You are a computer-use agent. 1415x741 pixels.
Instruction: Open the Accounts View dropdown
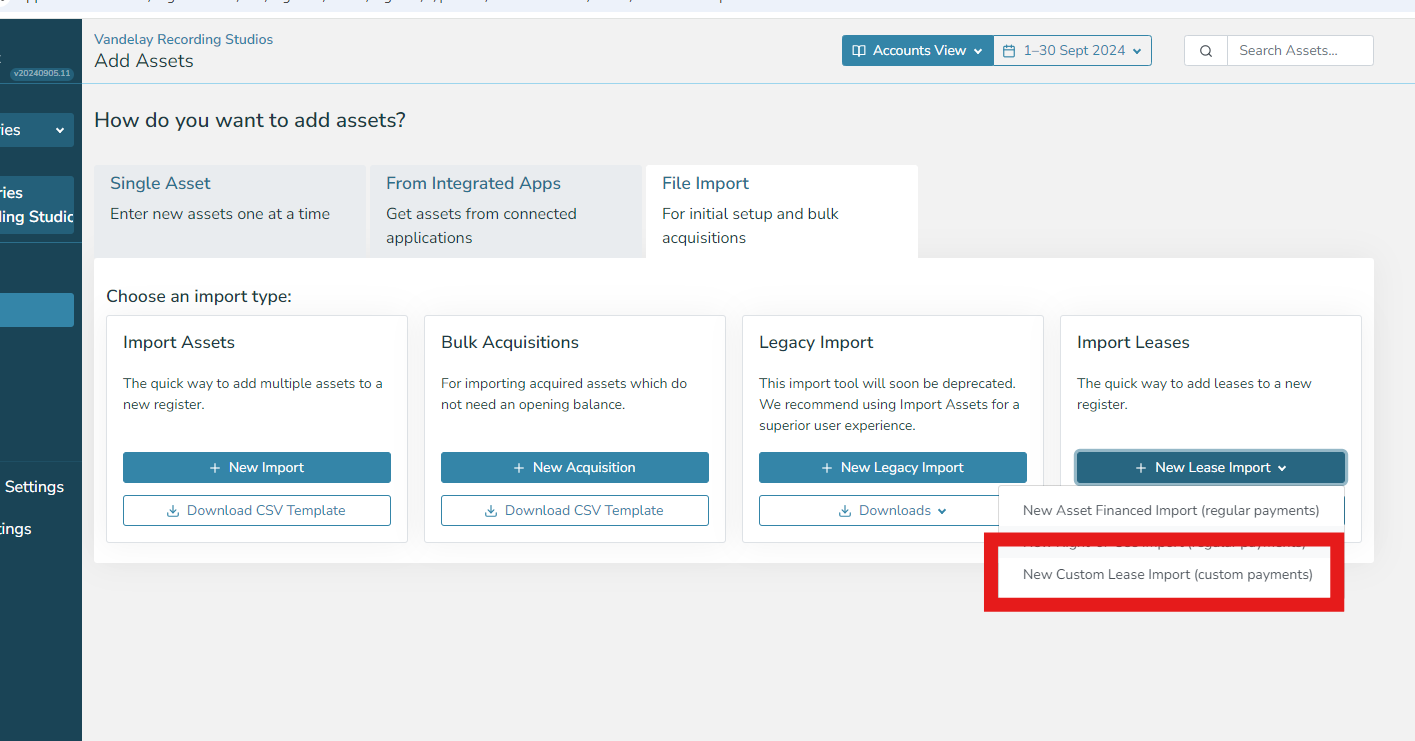(918, 51)
